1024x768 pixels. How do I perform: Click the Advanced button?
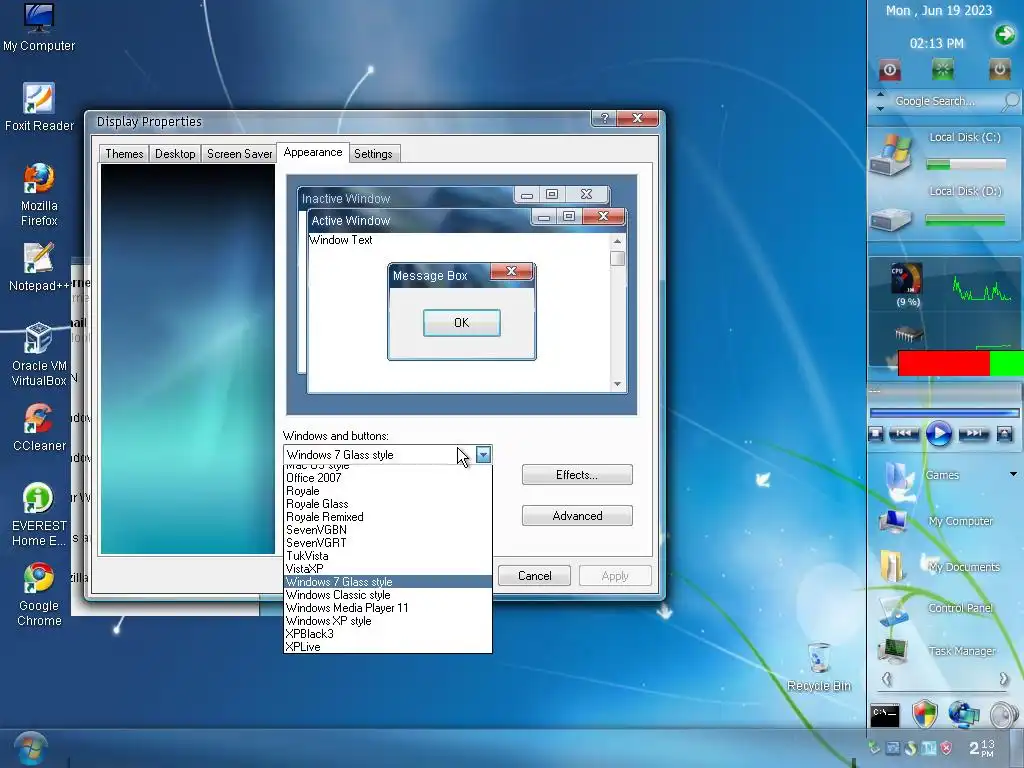[x=577, y=516]
